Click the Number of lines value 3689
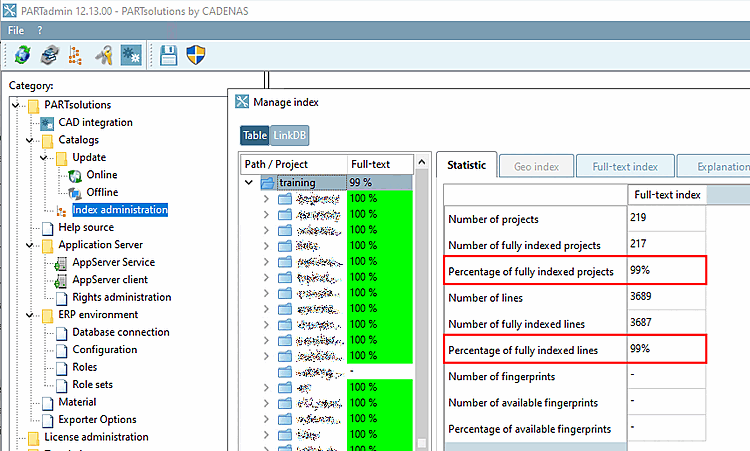750x451 pixels. [640, 297]
